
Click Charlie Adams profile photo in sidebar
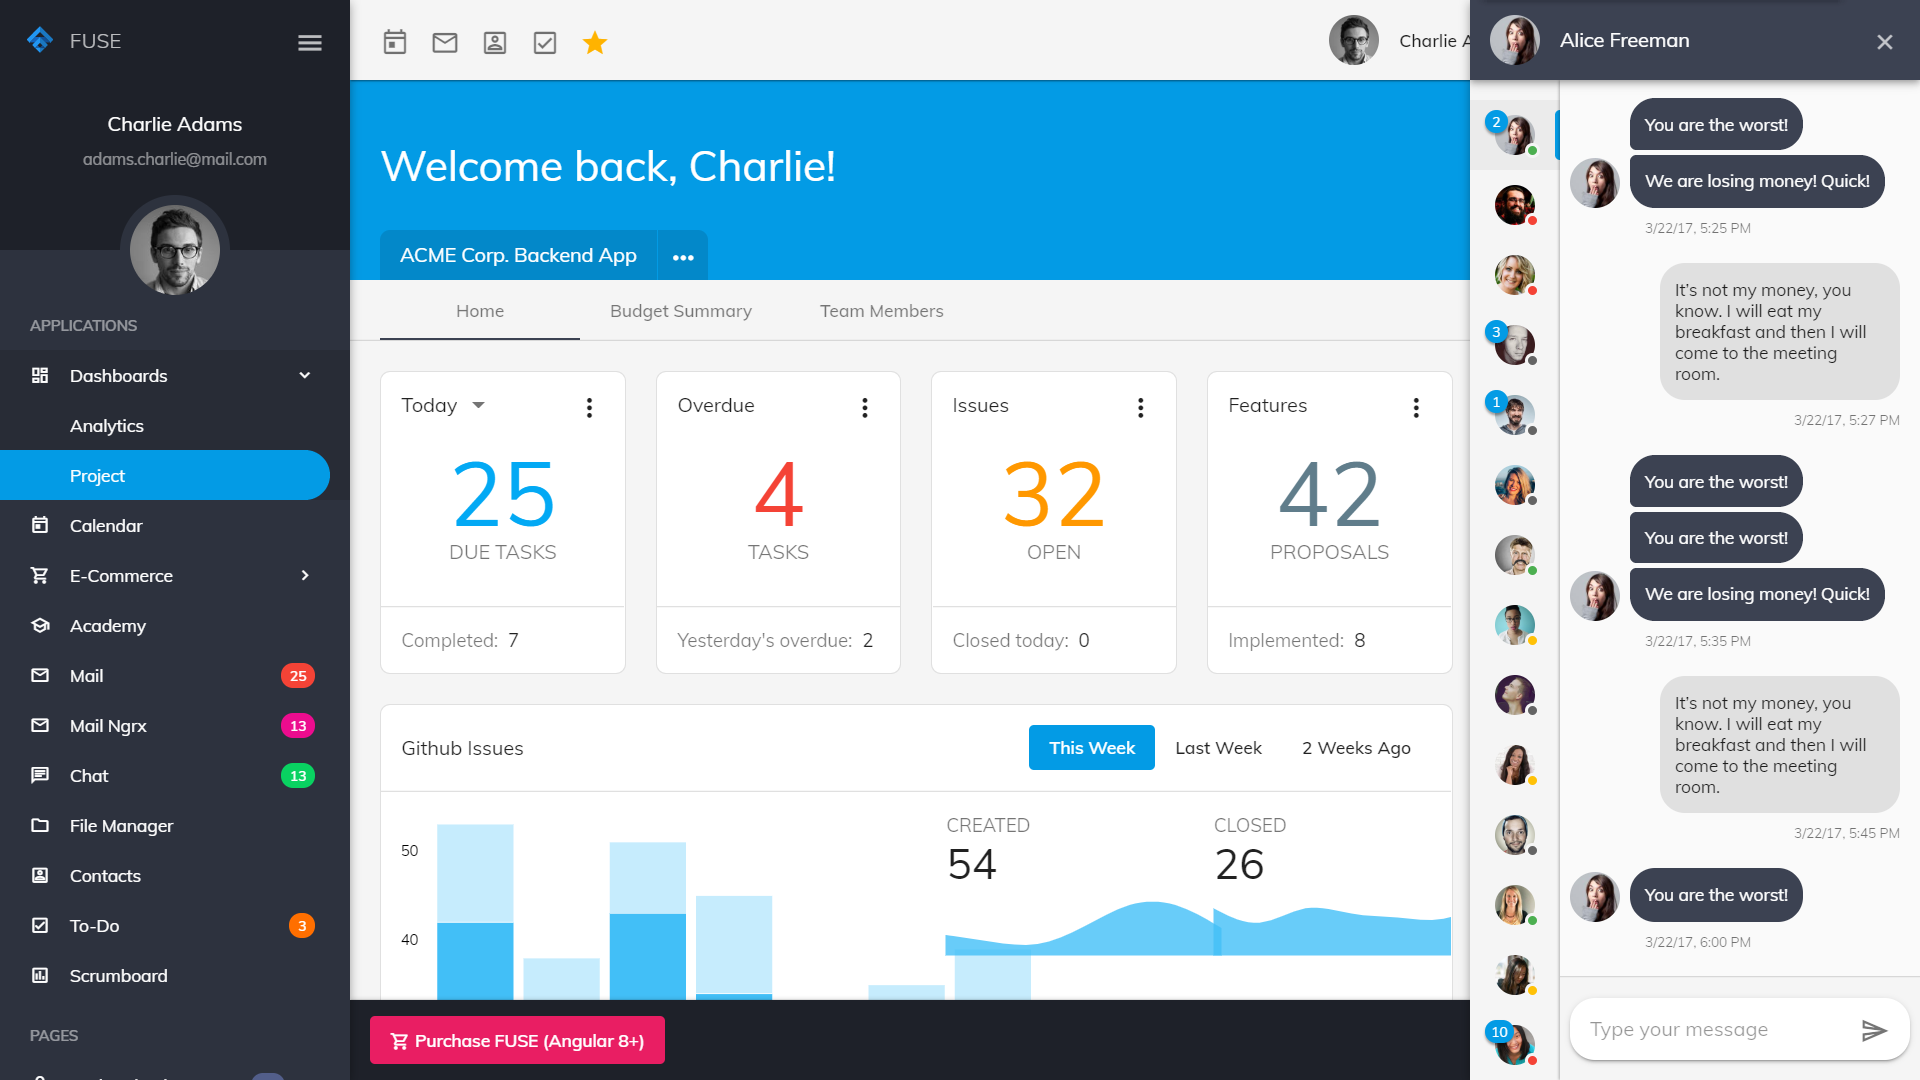[x=175, y=250]
